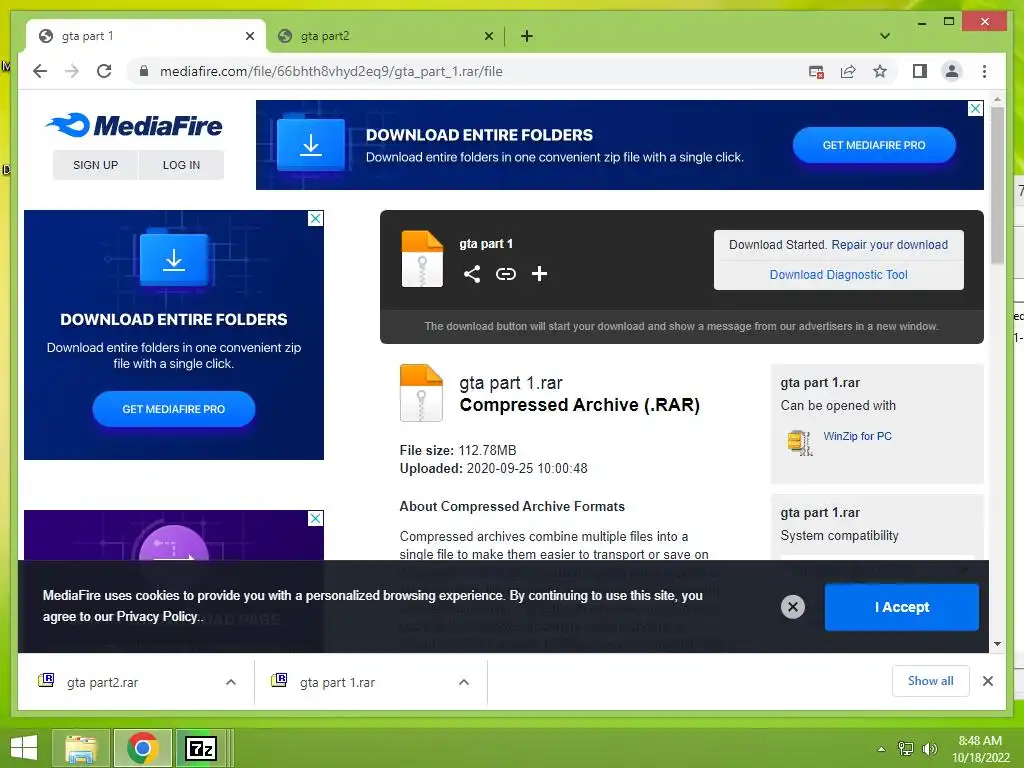Open Chrome three-dot menu

(x=984, y=71)
